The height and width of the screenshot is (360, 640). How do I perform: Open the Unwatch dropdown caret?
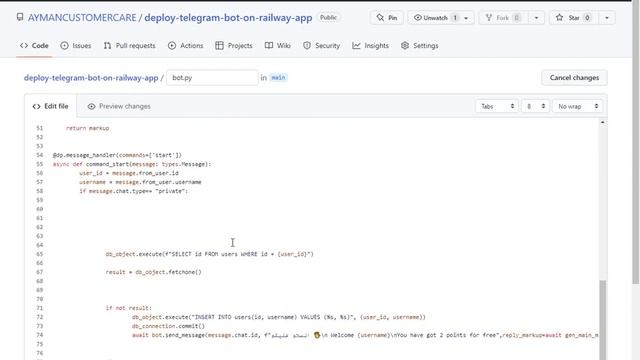pyautogui.click(x=466, y=18)
